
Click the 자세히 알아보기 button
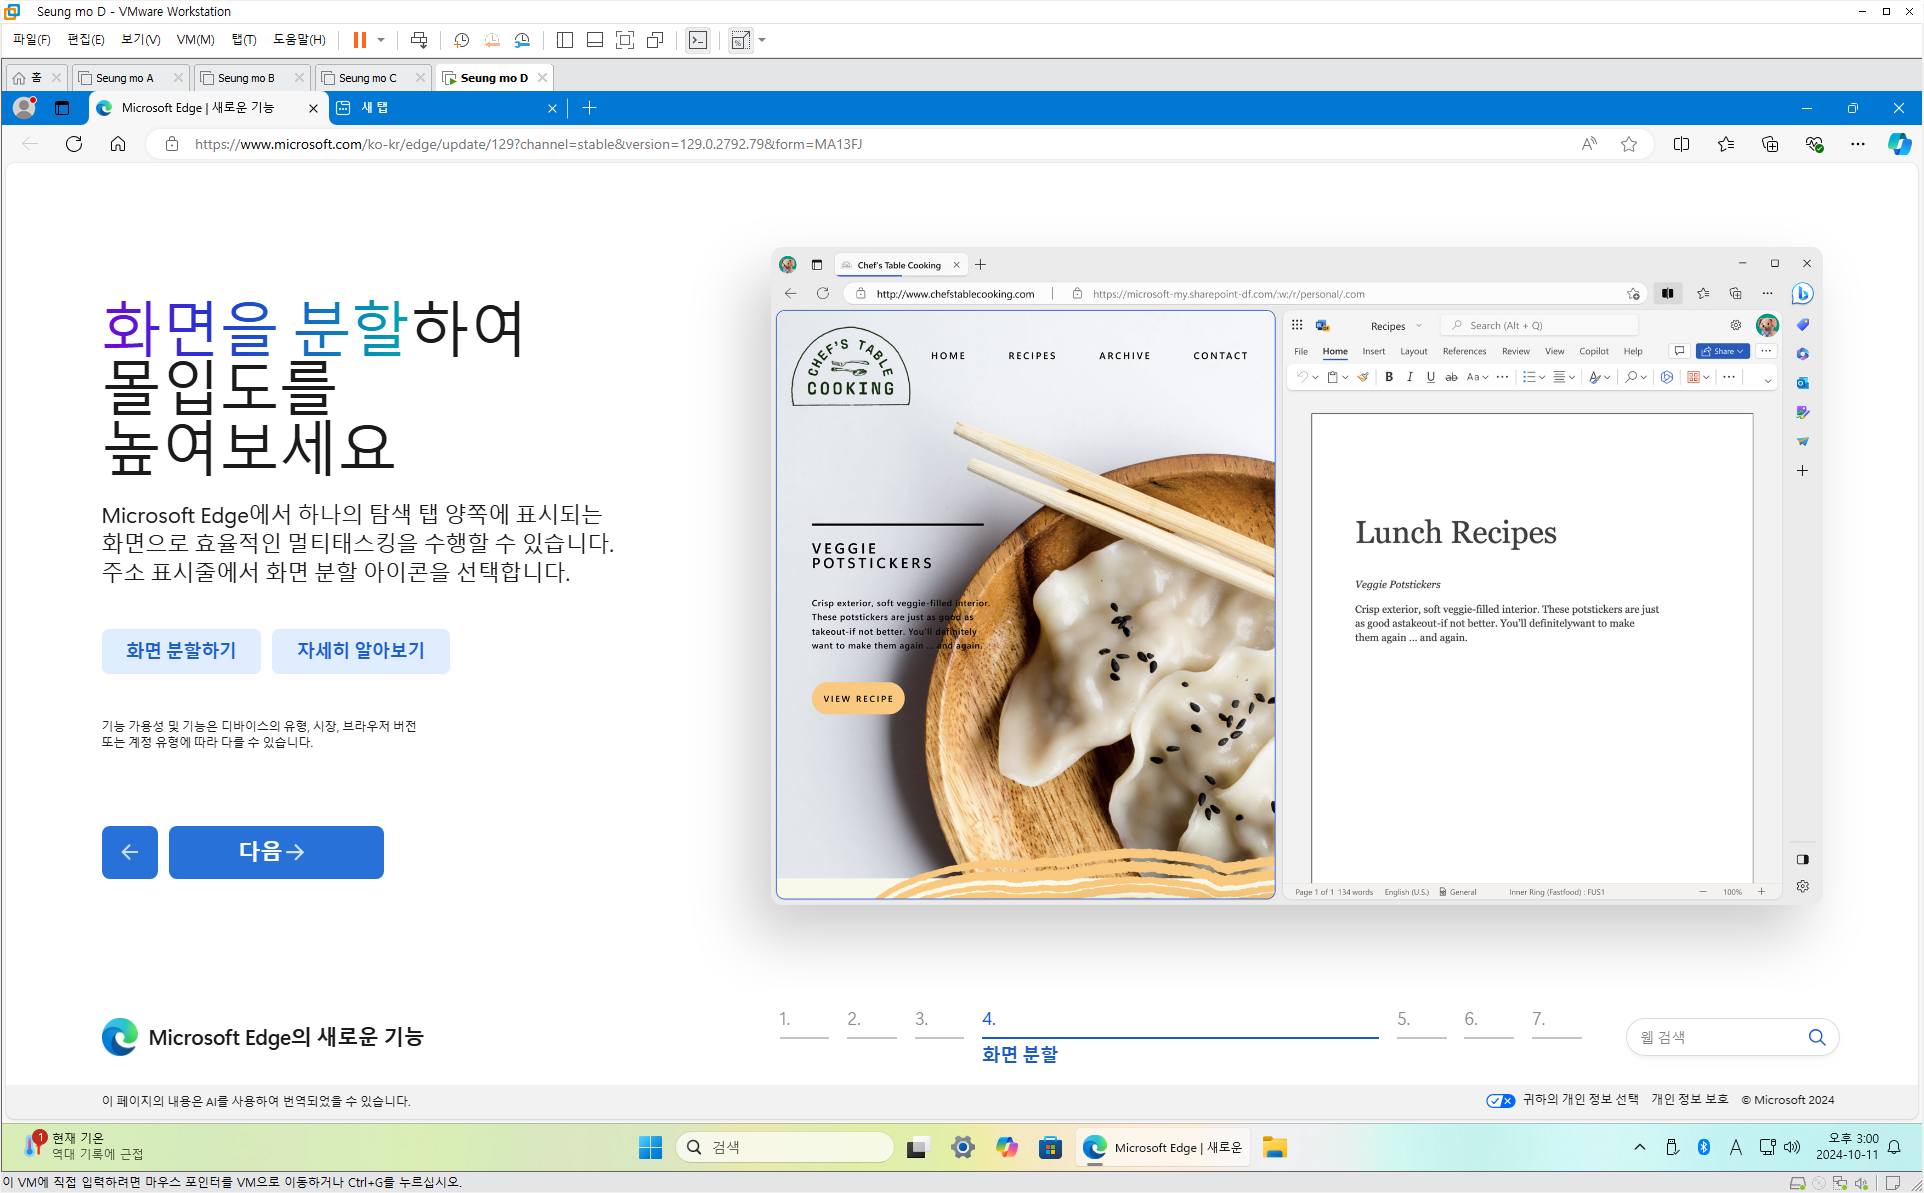pos(361,651)
